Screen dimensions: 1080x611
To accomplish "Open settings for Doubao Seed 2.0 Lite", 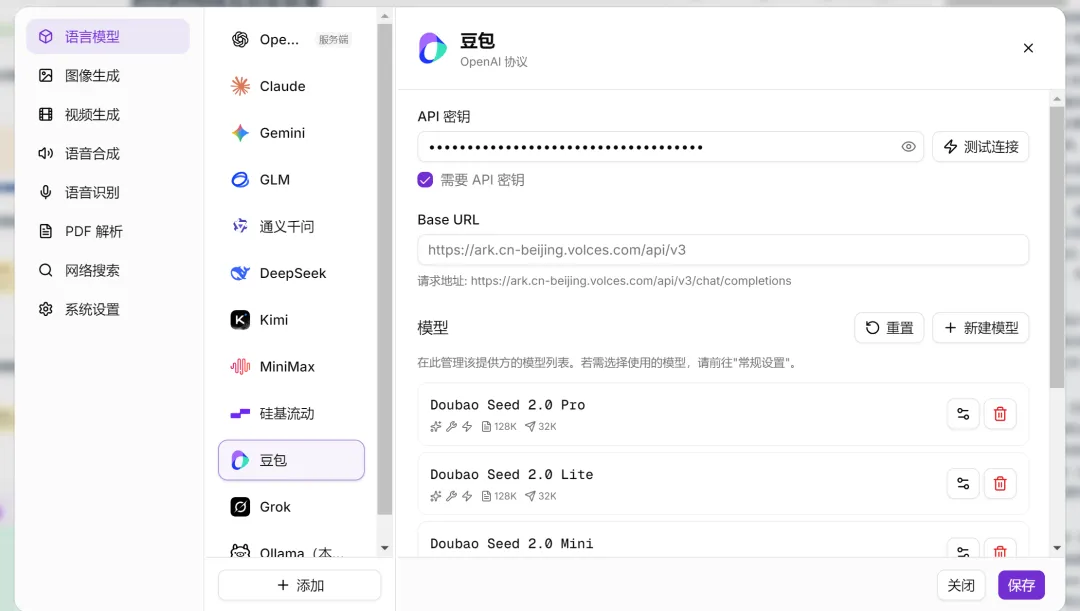I will point(963,484).
